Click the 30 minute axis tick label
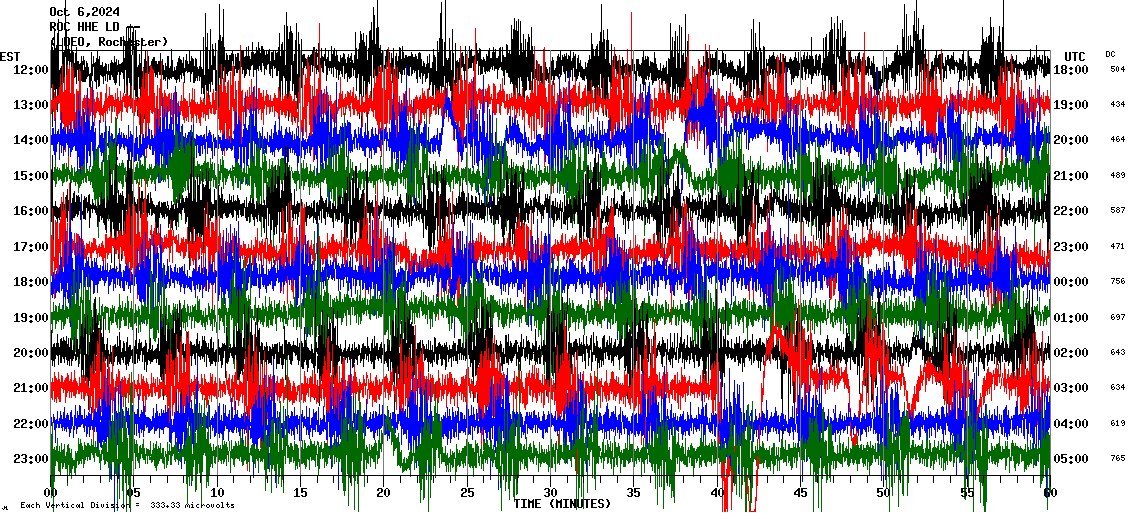The image size is (1130, 519). [x=550, y=492]
